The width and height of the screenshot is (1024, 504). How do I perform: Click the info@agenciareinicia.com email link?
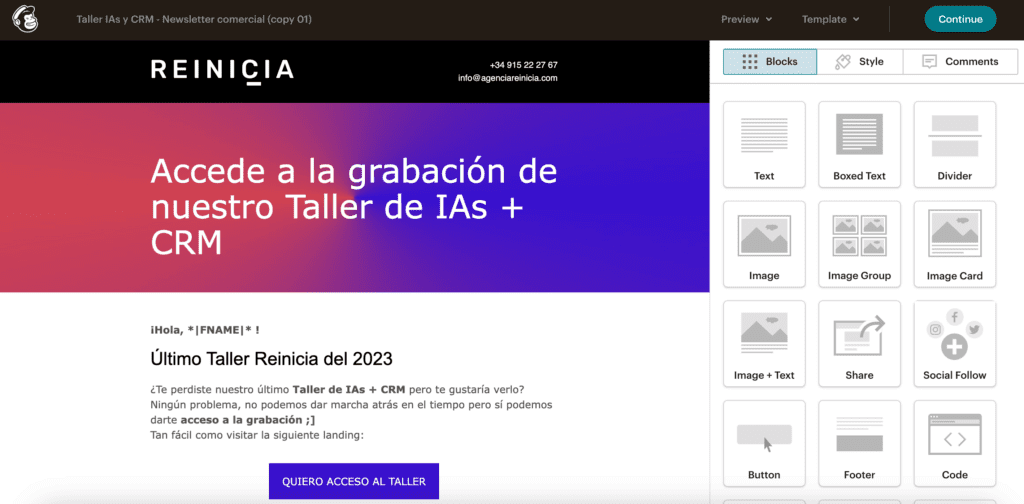507,78
